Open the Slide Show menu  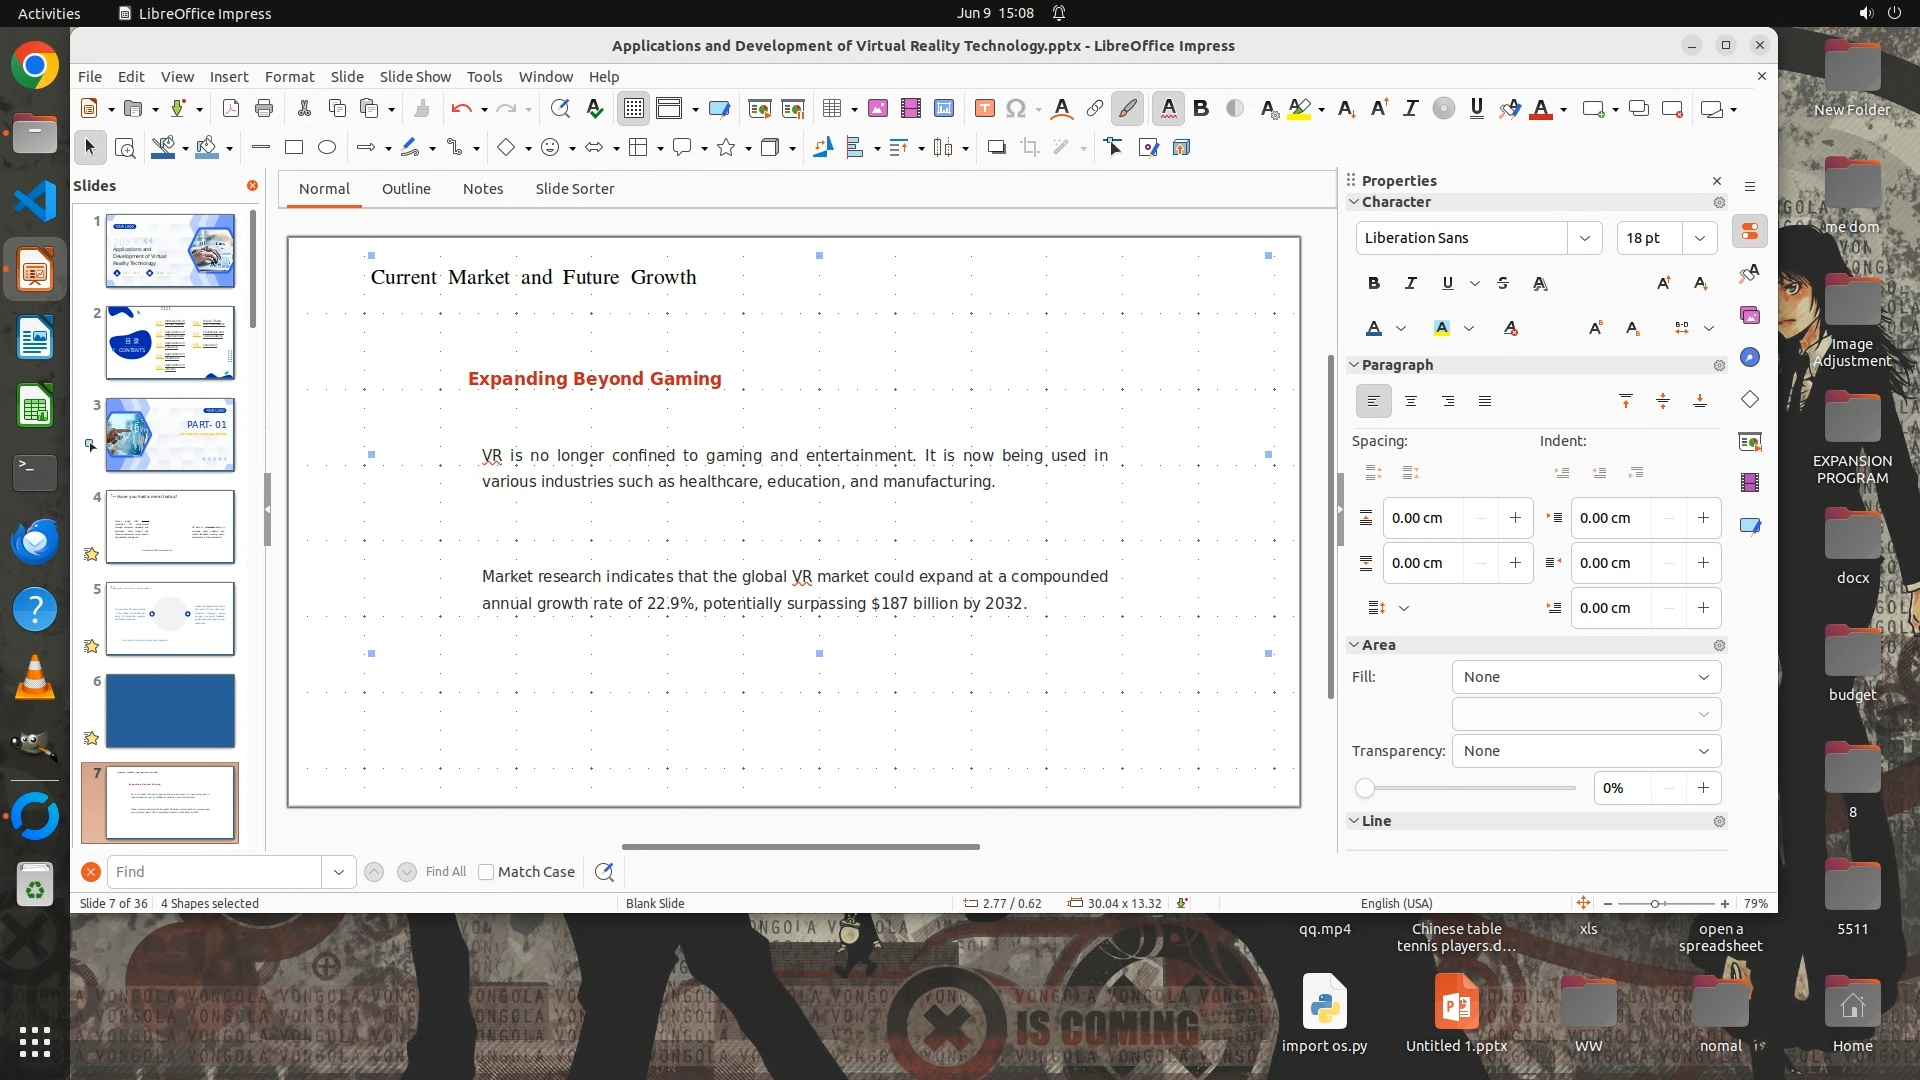415,76
